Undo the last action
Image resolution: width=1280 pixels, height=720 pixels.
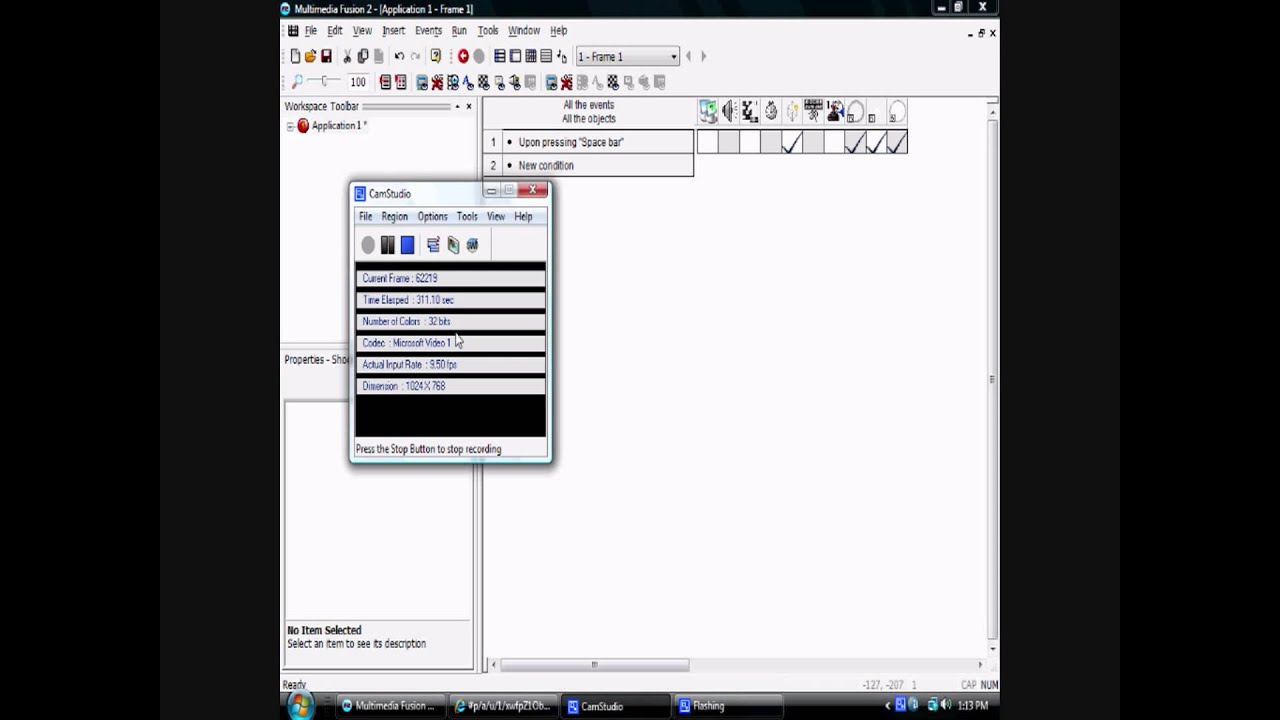point(399,57)
